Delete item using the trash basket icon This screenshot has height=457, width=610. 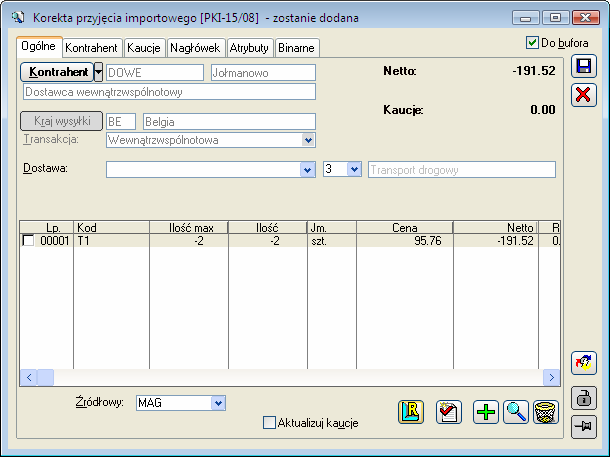point(546,412)
